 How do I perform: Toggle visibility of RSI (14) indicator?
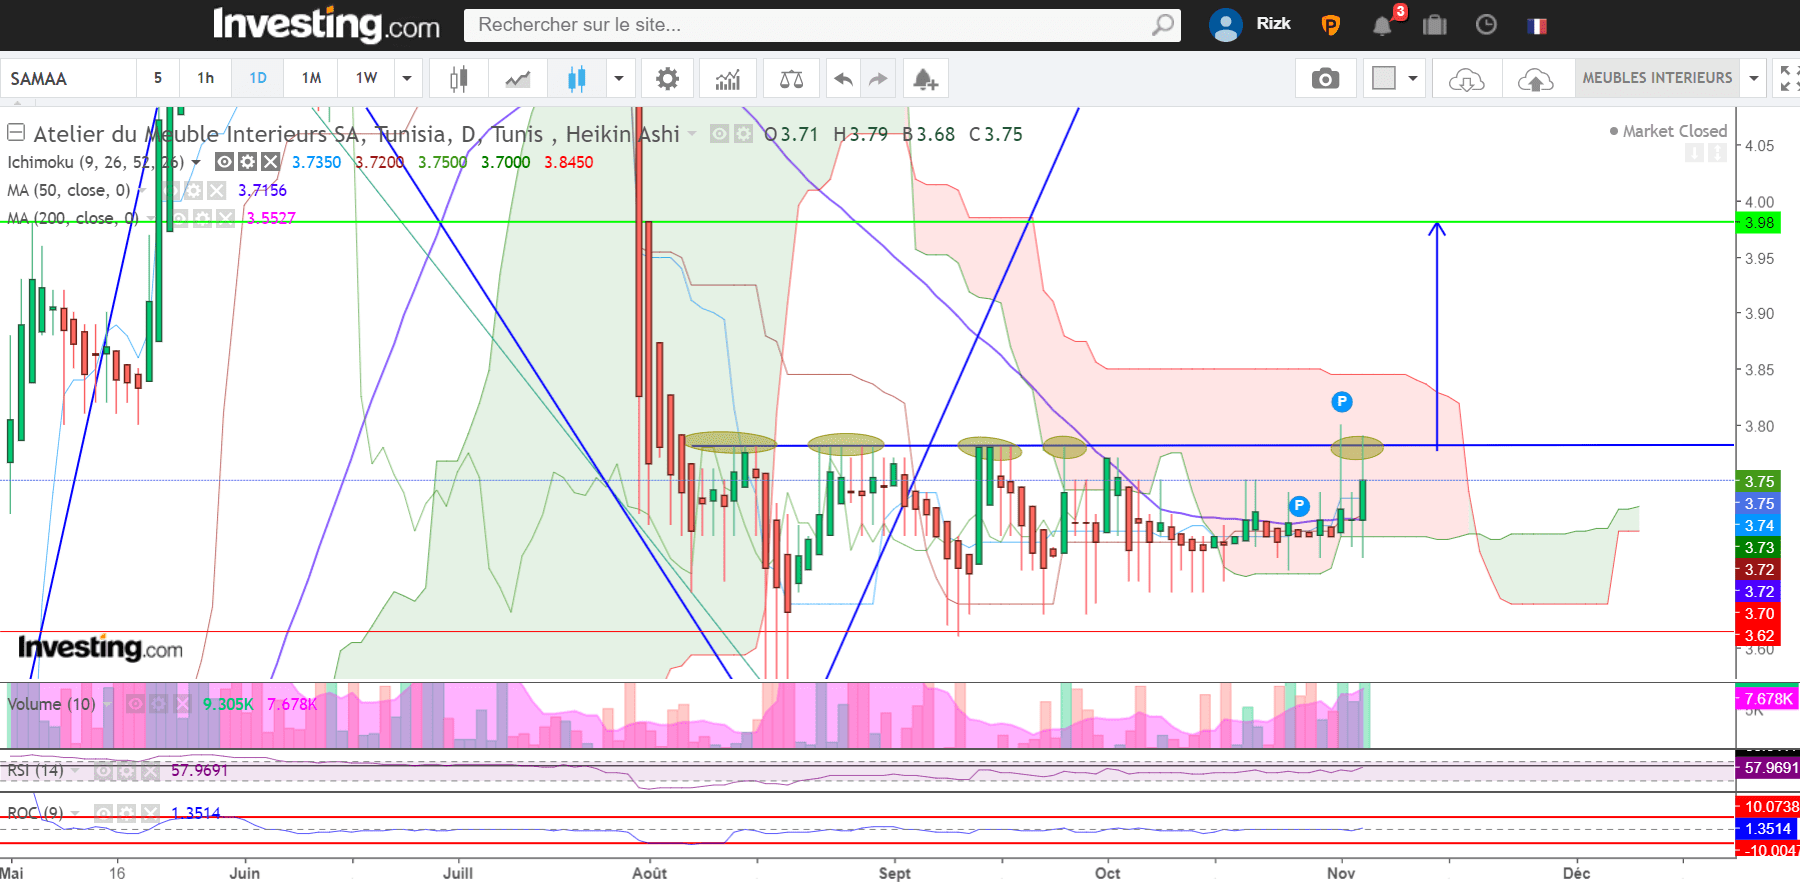click(103, 771)
